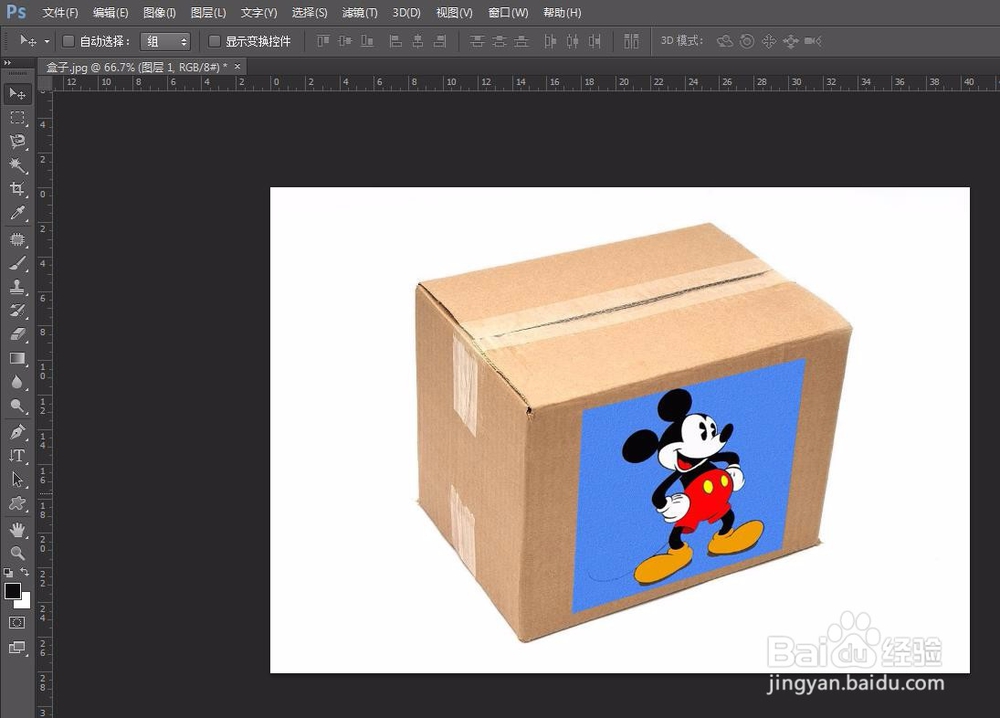Open the 图像(I) menu
This screenshot has height=718, width=1000.
tap(159, 13)
